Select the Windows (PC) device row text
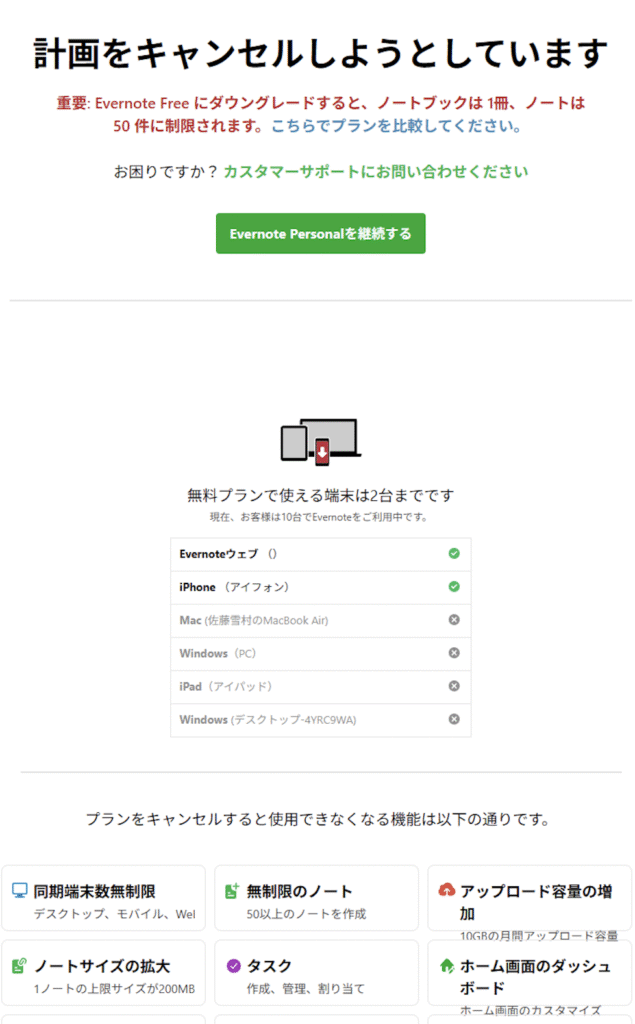Viewport: 635px width, 1024px height. coord(218,654)
